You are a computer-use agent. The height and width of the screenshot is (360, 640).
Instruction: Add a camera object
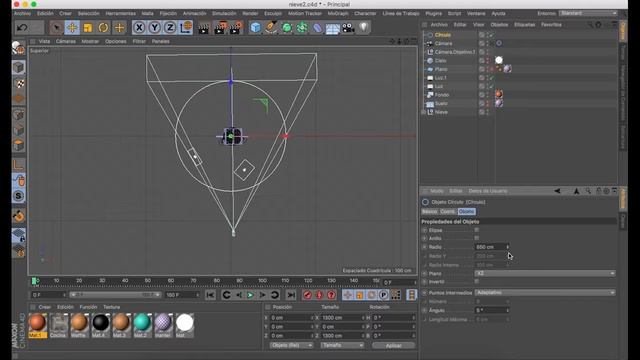[x=348, y=28]
